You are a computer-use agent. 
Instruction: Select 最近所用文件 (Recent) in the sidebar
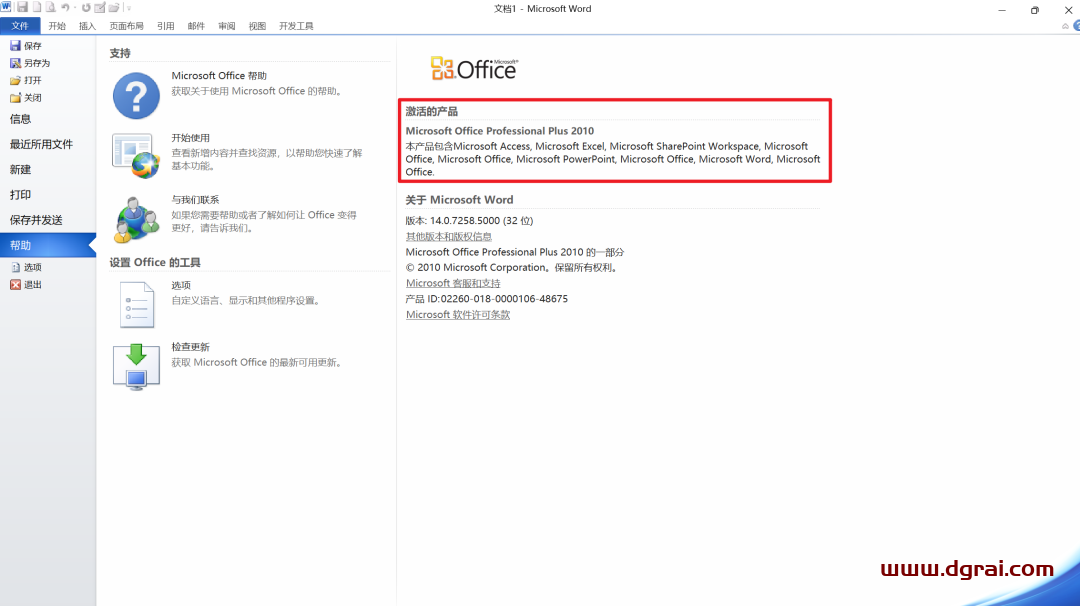point(41,144)
